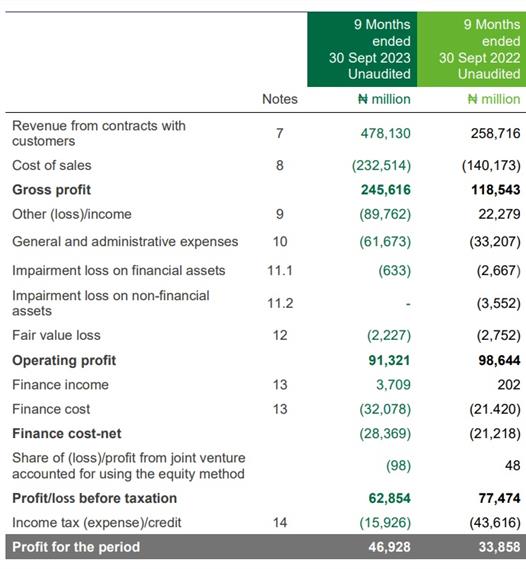Click the 2022 profit for period 33,858
The image size is (526, 569).
[x=499, y=547]
